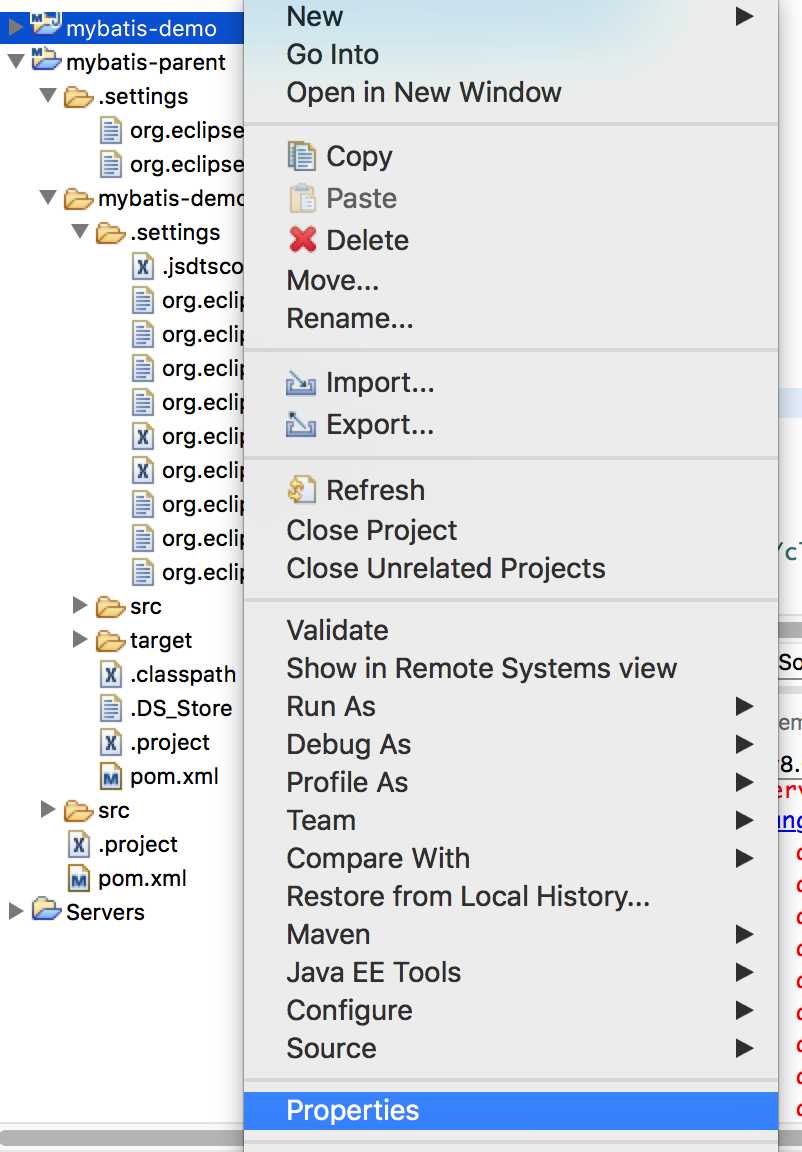Select Validate in context menu
Screen dimensions: 802x1152
pyautogui.click(x=511, y=630)
